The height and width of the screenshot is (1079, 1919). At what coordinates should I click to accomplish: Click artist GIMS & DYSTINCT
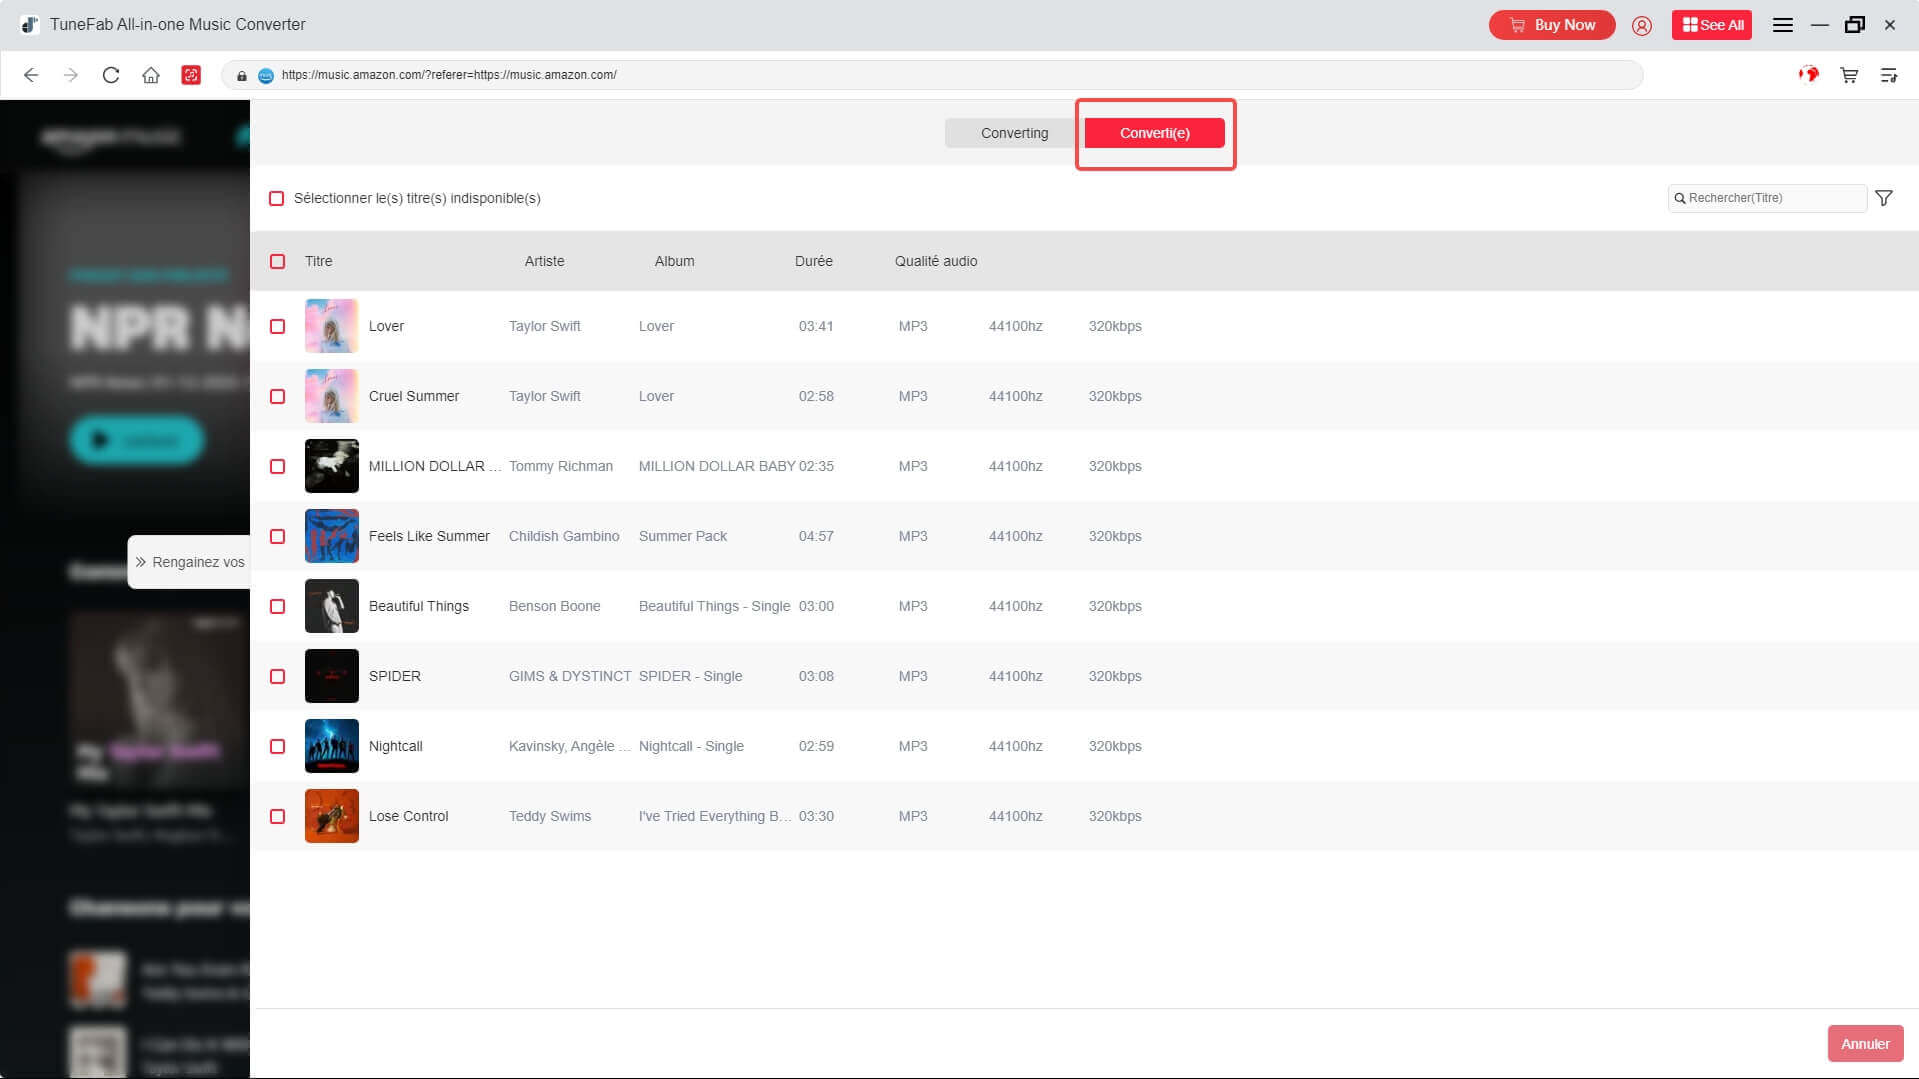[570, 676]
